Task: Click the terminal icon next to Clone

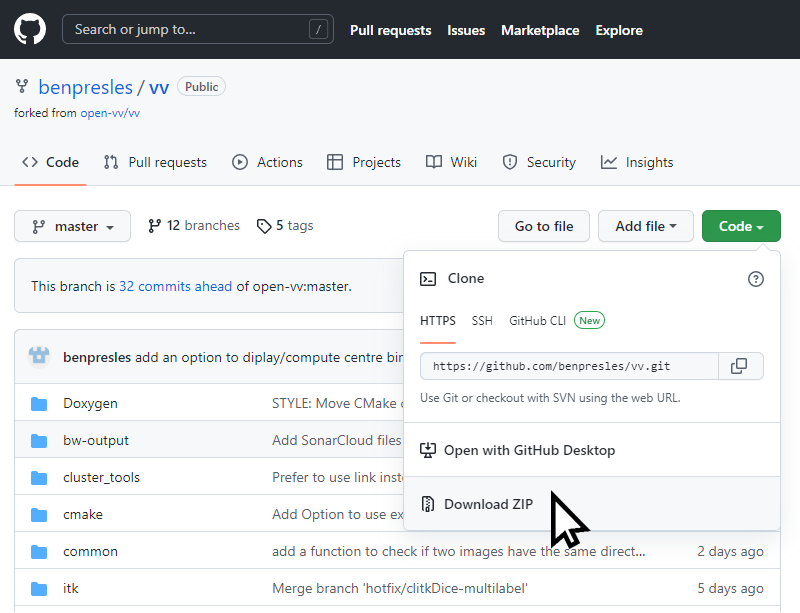Action: tap(428, 279)
